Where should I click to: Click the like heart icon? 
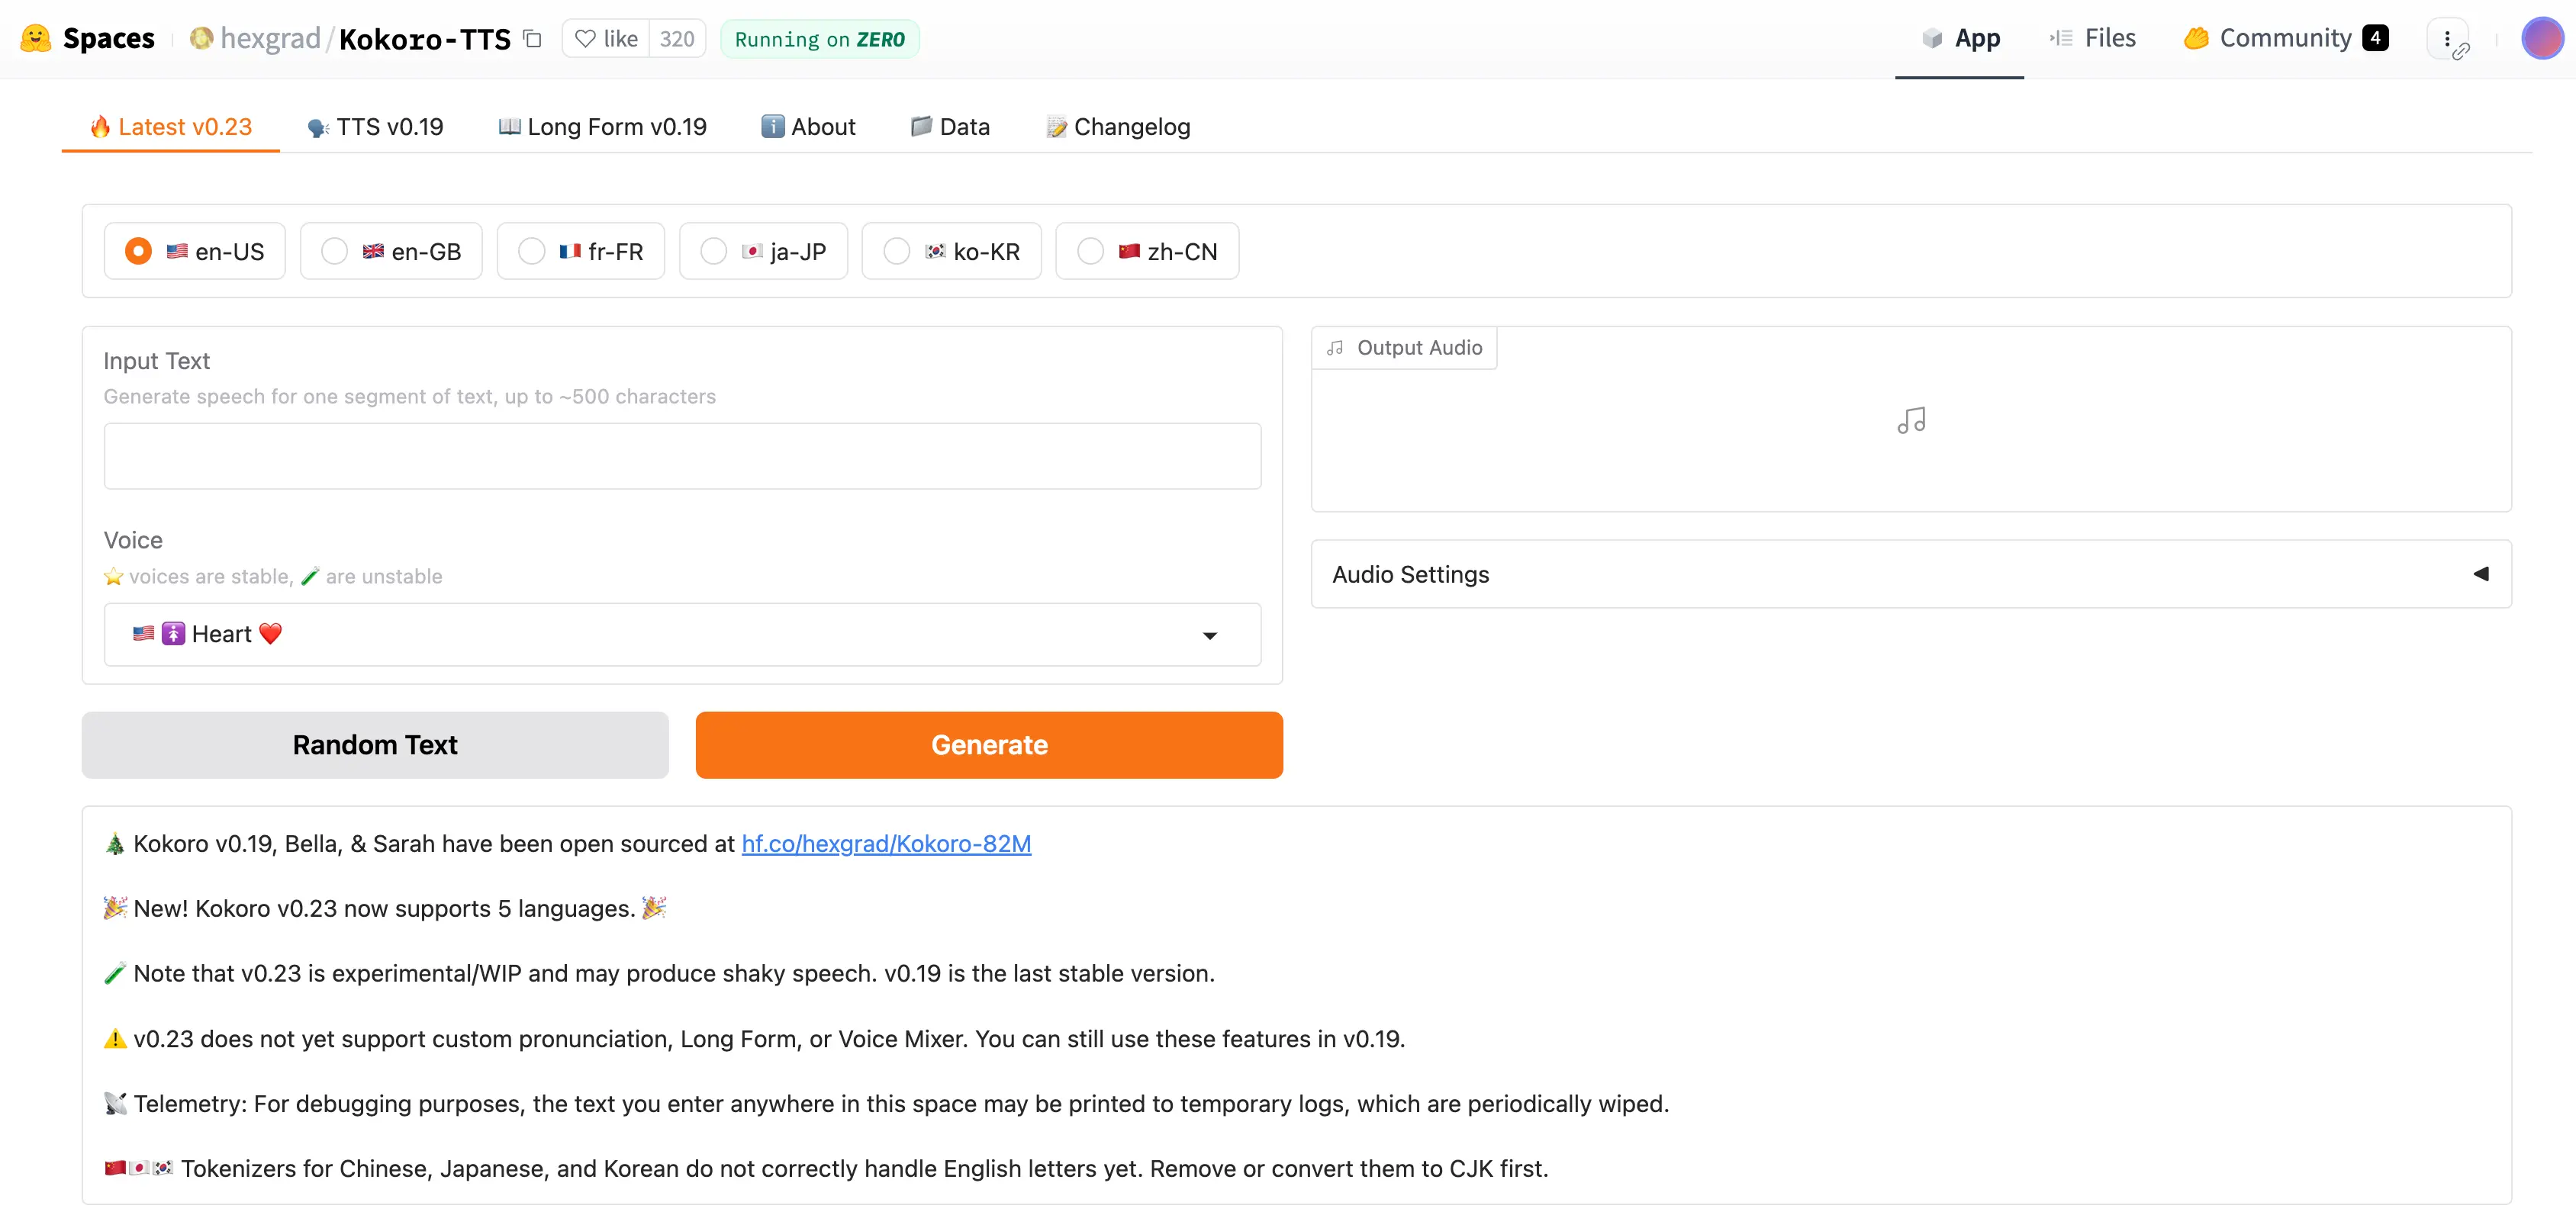(587, 36)
